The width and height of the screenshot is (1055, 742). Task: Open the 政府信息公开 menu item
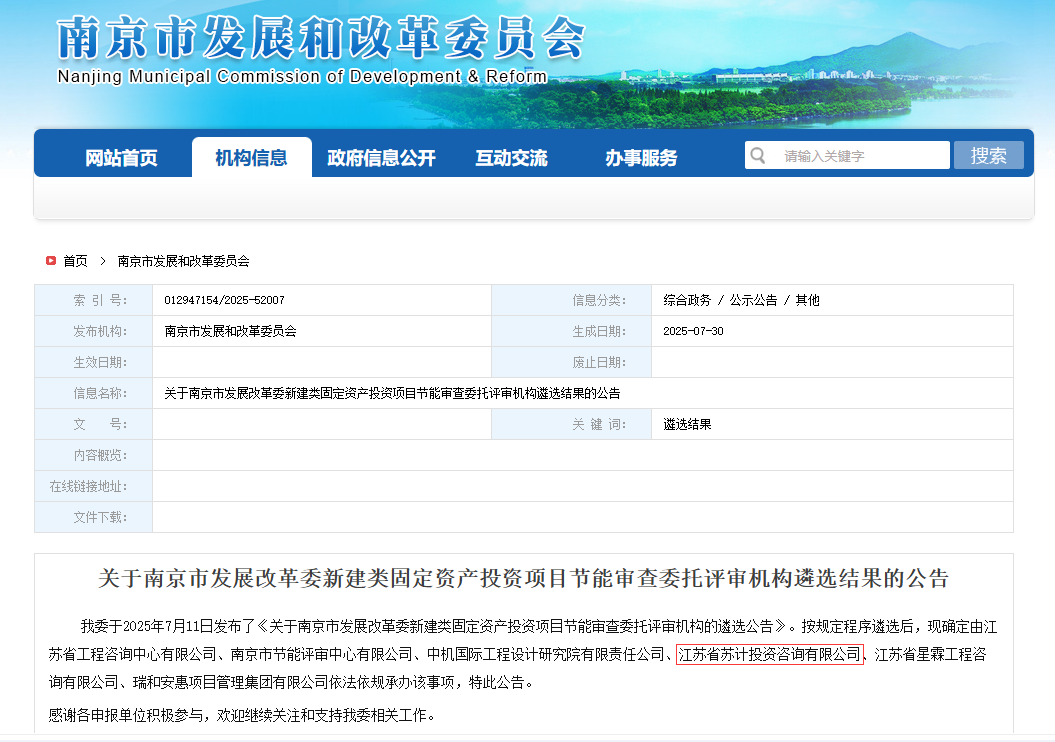tap(381, 158)
